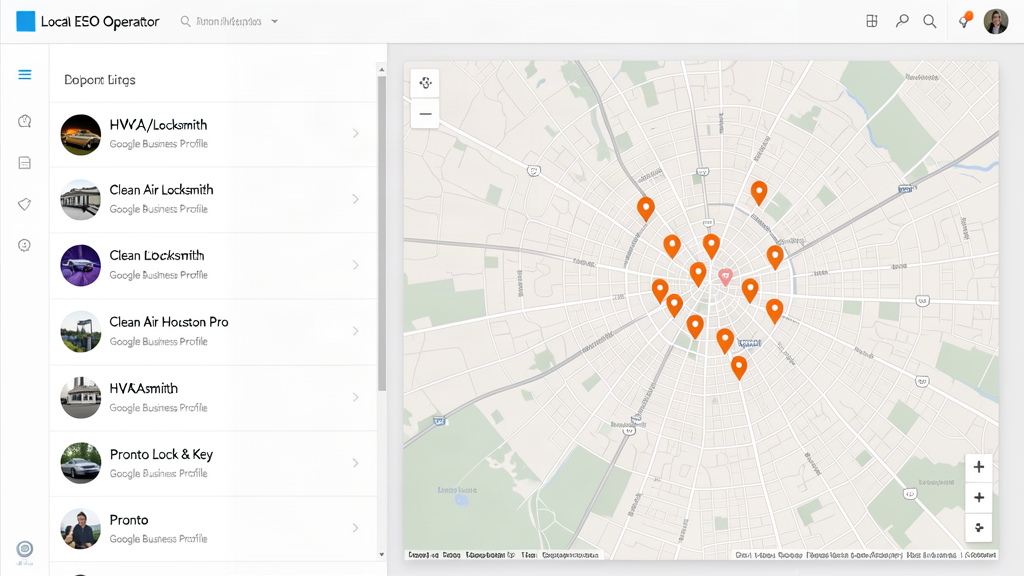
Task: Click the header search input field
Action: pyautogui.click(x=229, y=22)
